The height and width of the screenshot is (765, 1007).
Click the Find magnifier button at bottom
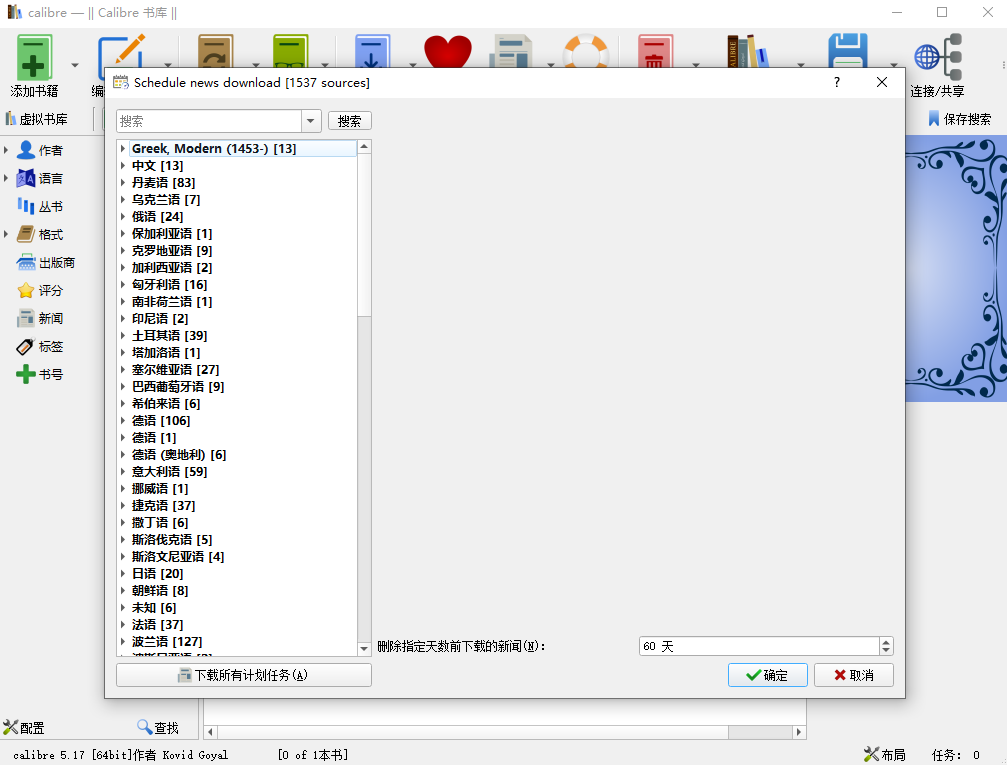[158, 728]
